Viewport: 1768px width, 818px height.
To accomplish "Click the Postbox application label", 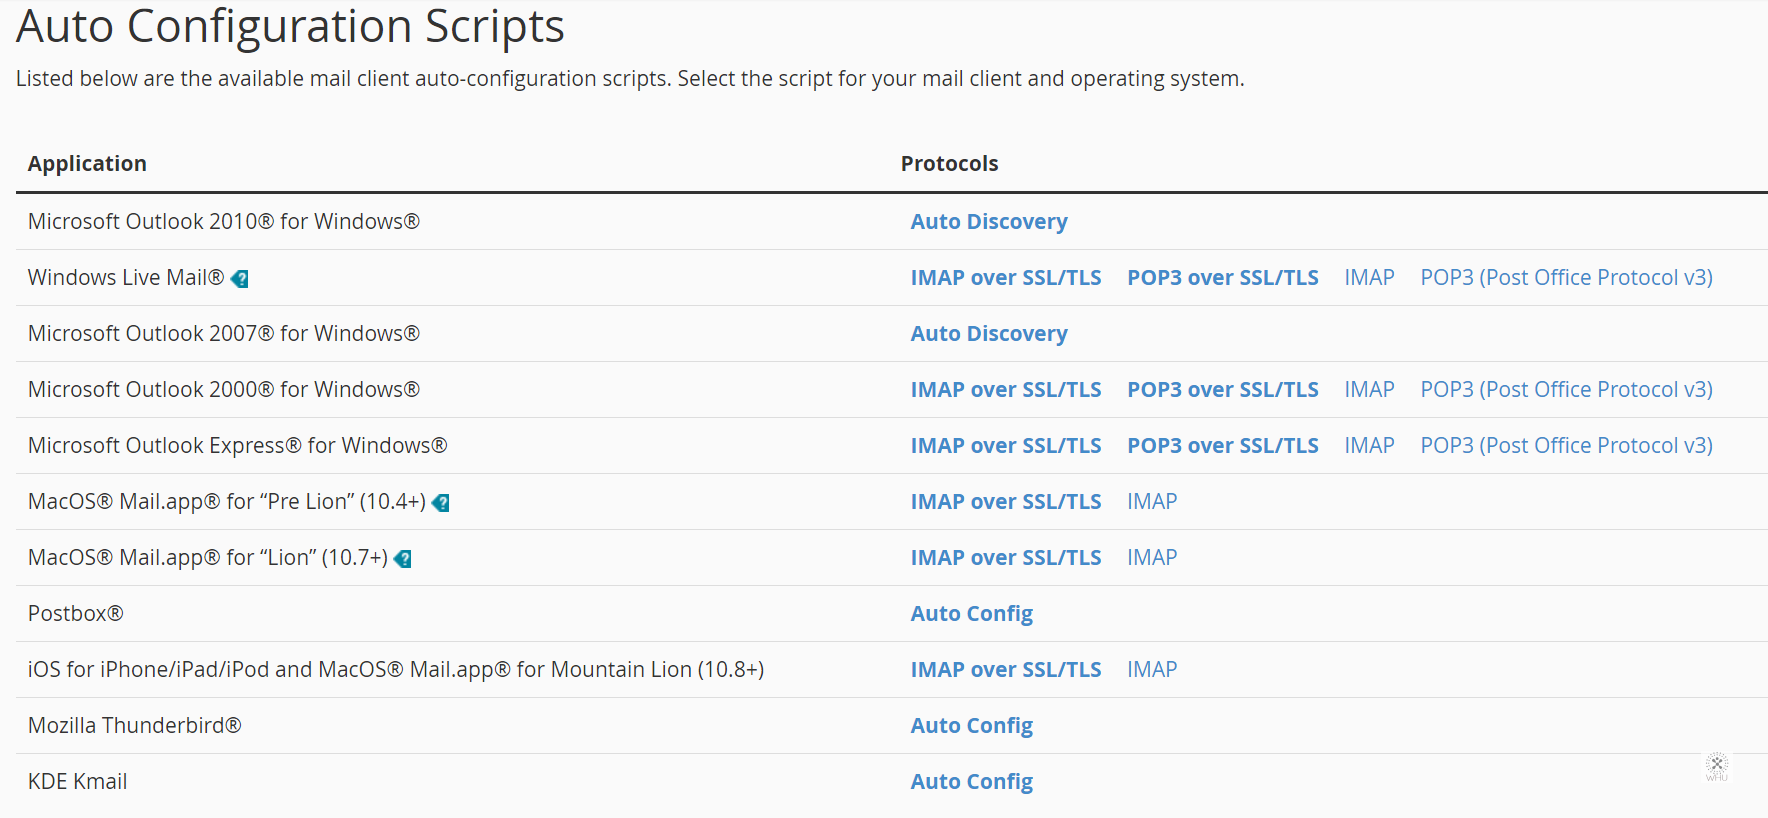I will pyautogui.click(x=76, y=614).
